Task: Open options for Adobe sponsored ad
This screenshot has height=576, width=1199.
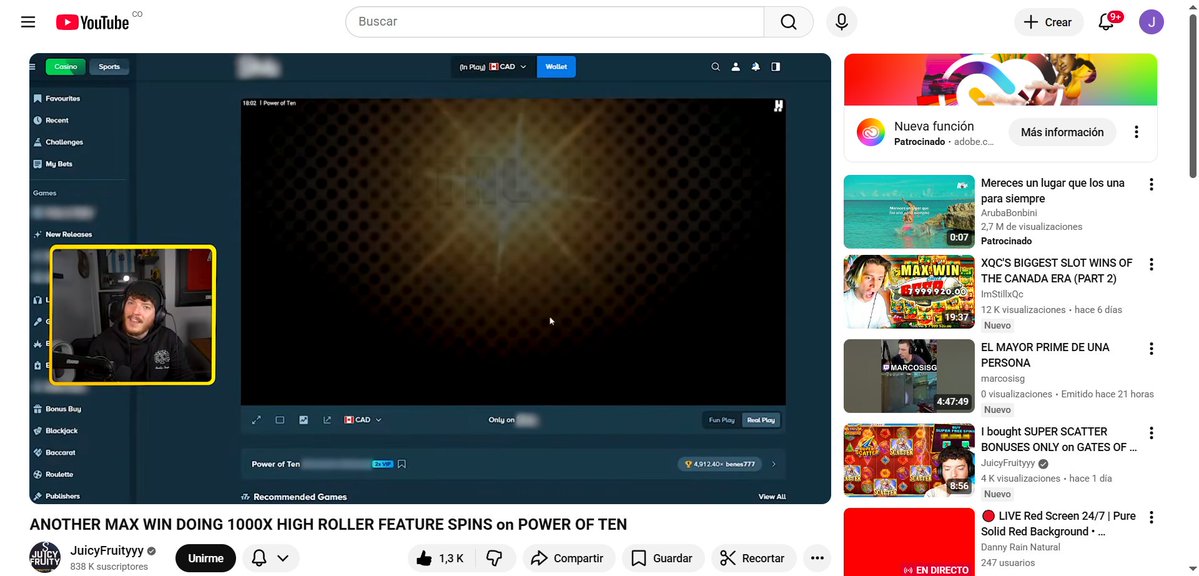Action: (1136, 132)
